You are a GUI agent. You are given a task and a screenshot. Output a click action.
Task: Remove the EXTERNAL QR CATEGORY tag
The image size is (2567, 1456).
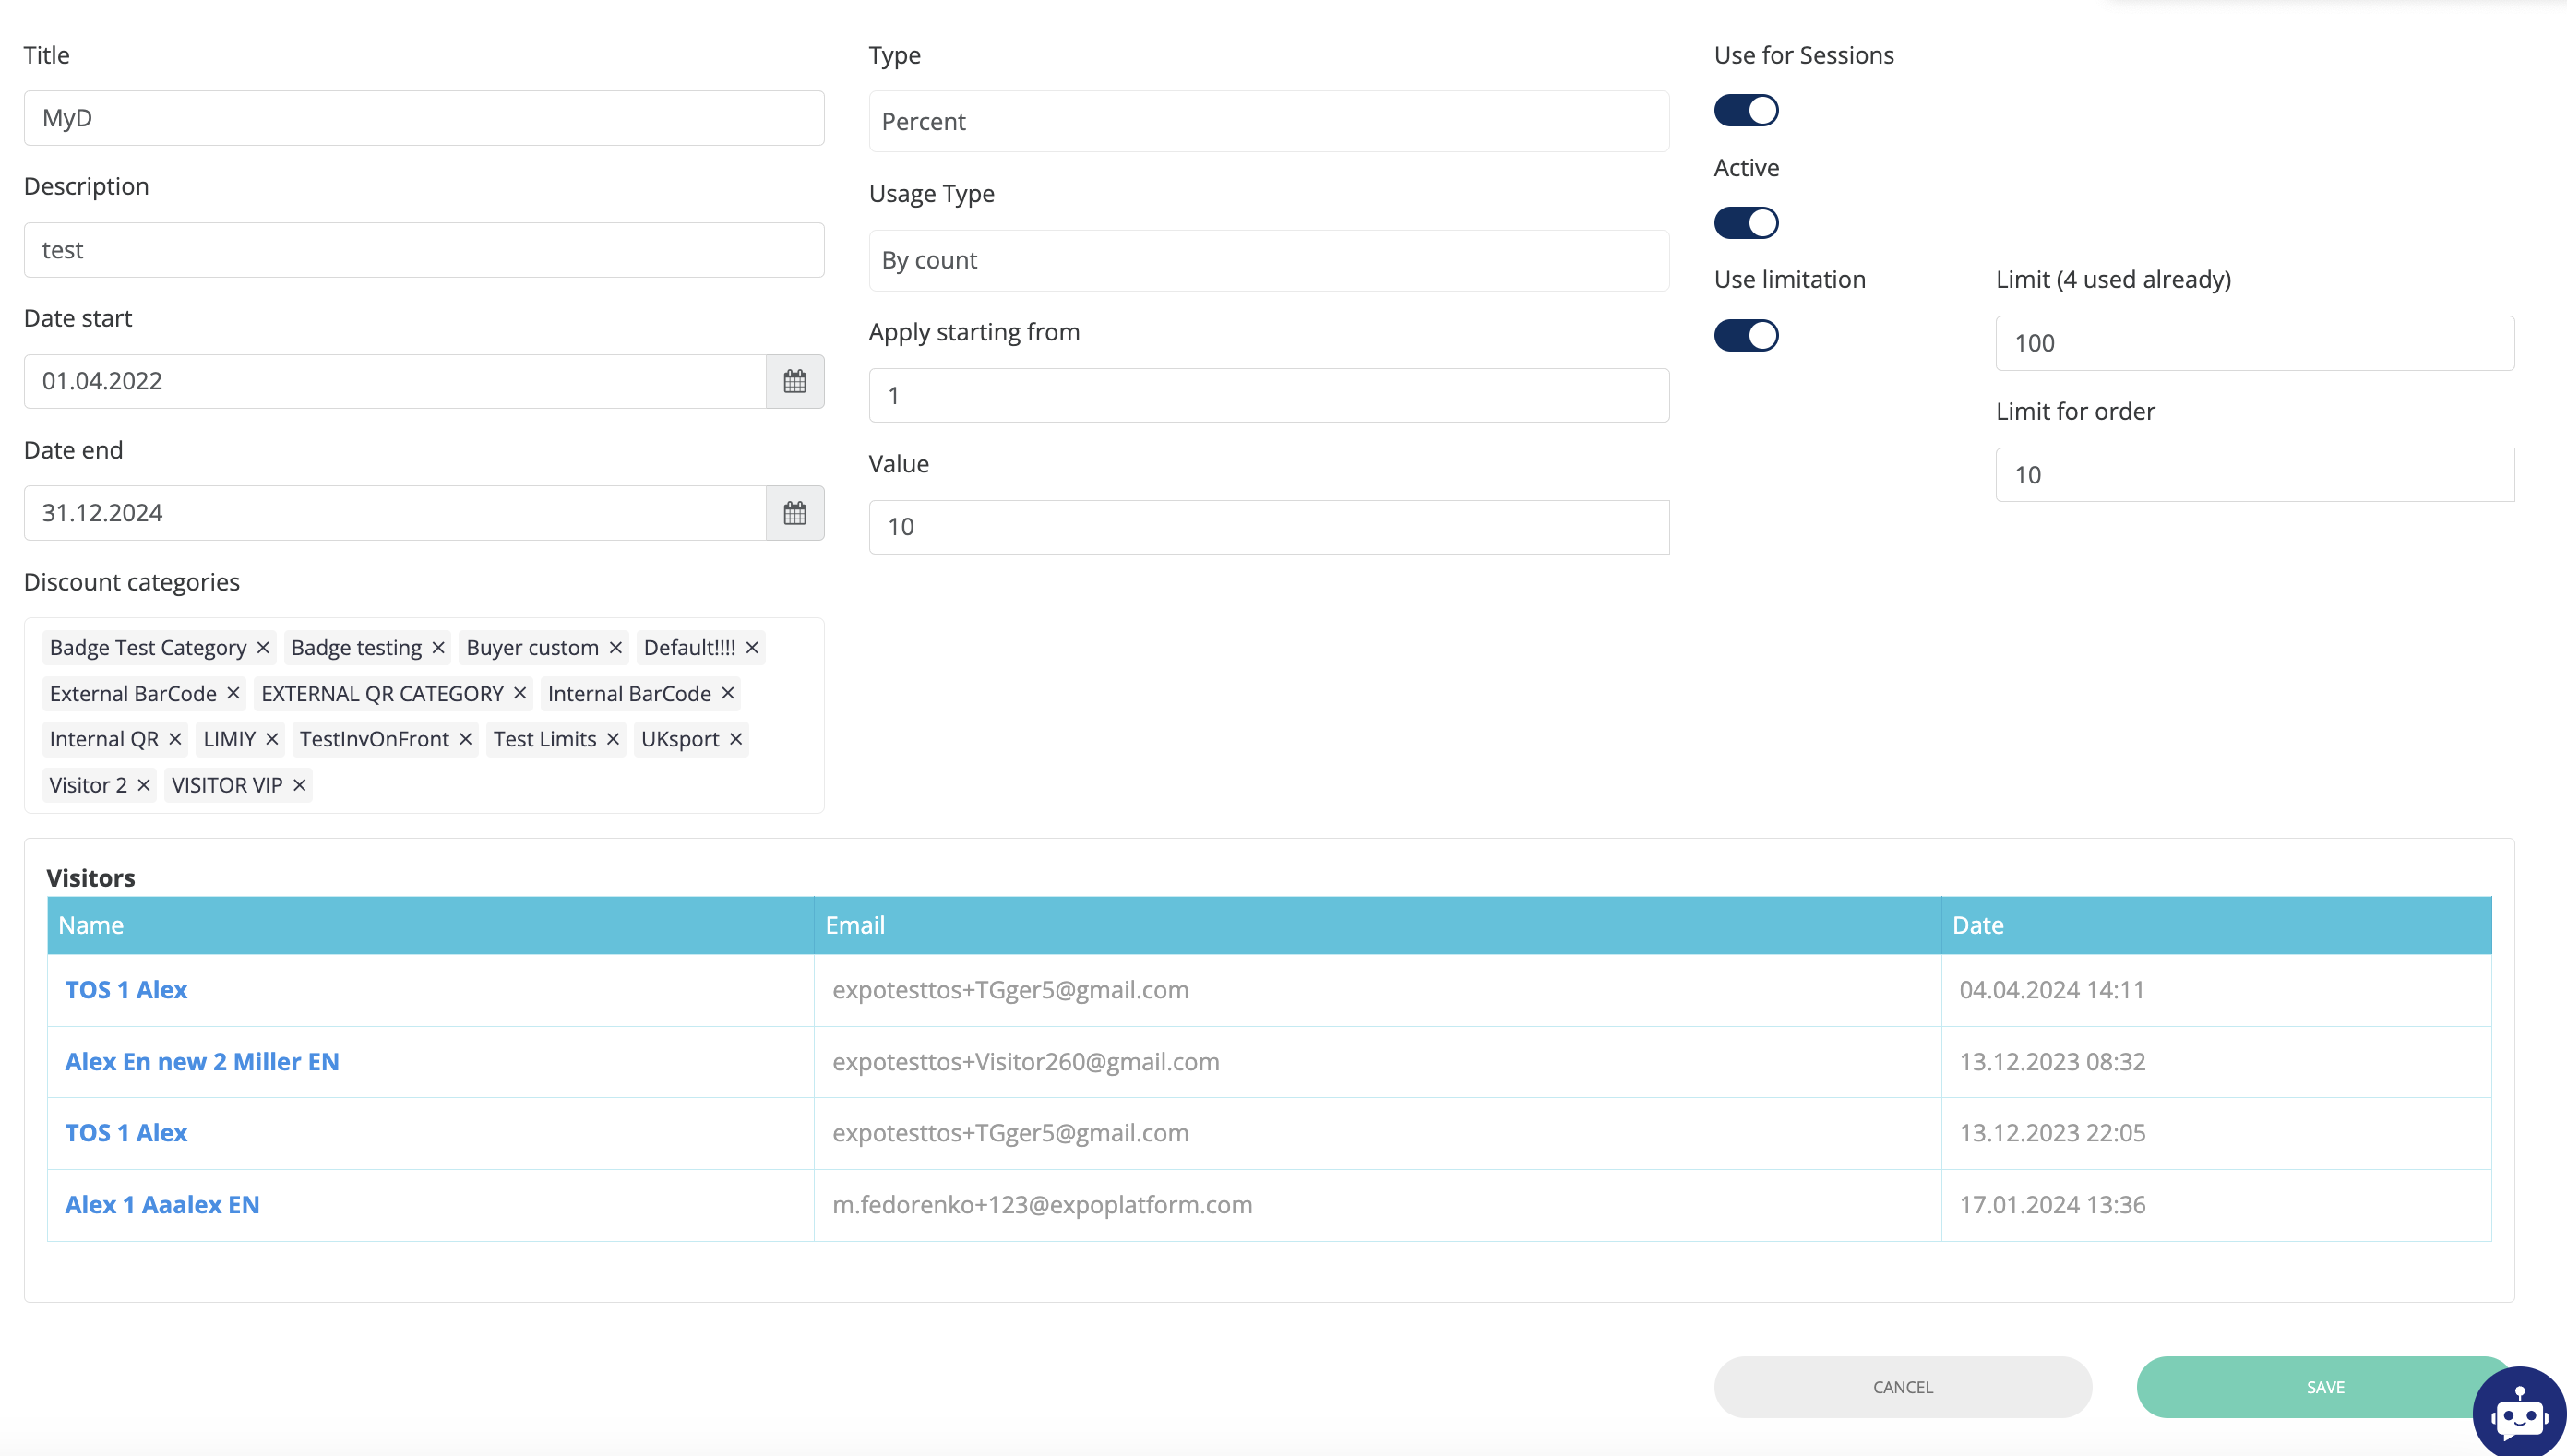click(520, 693)
